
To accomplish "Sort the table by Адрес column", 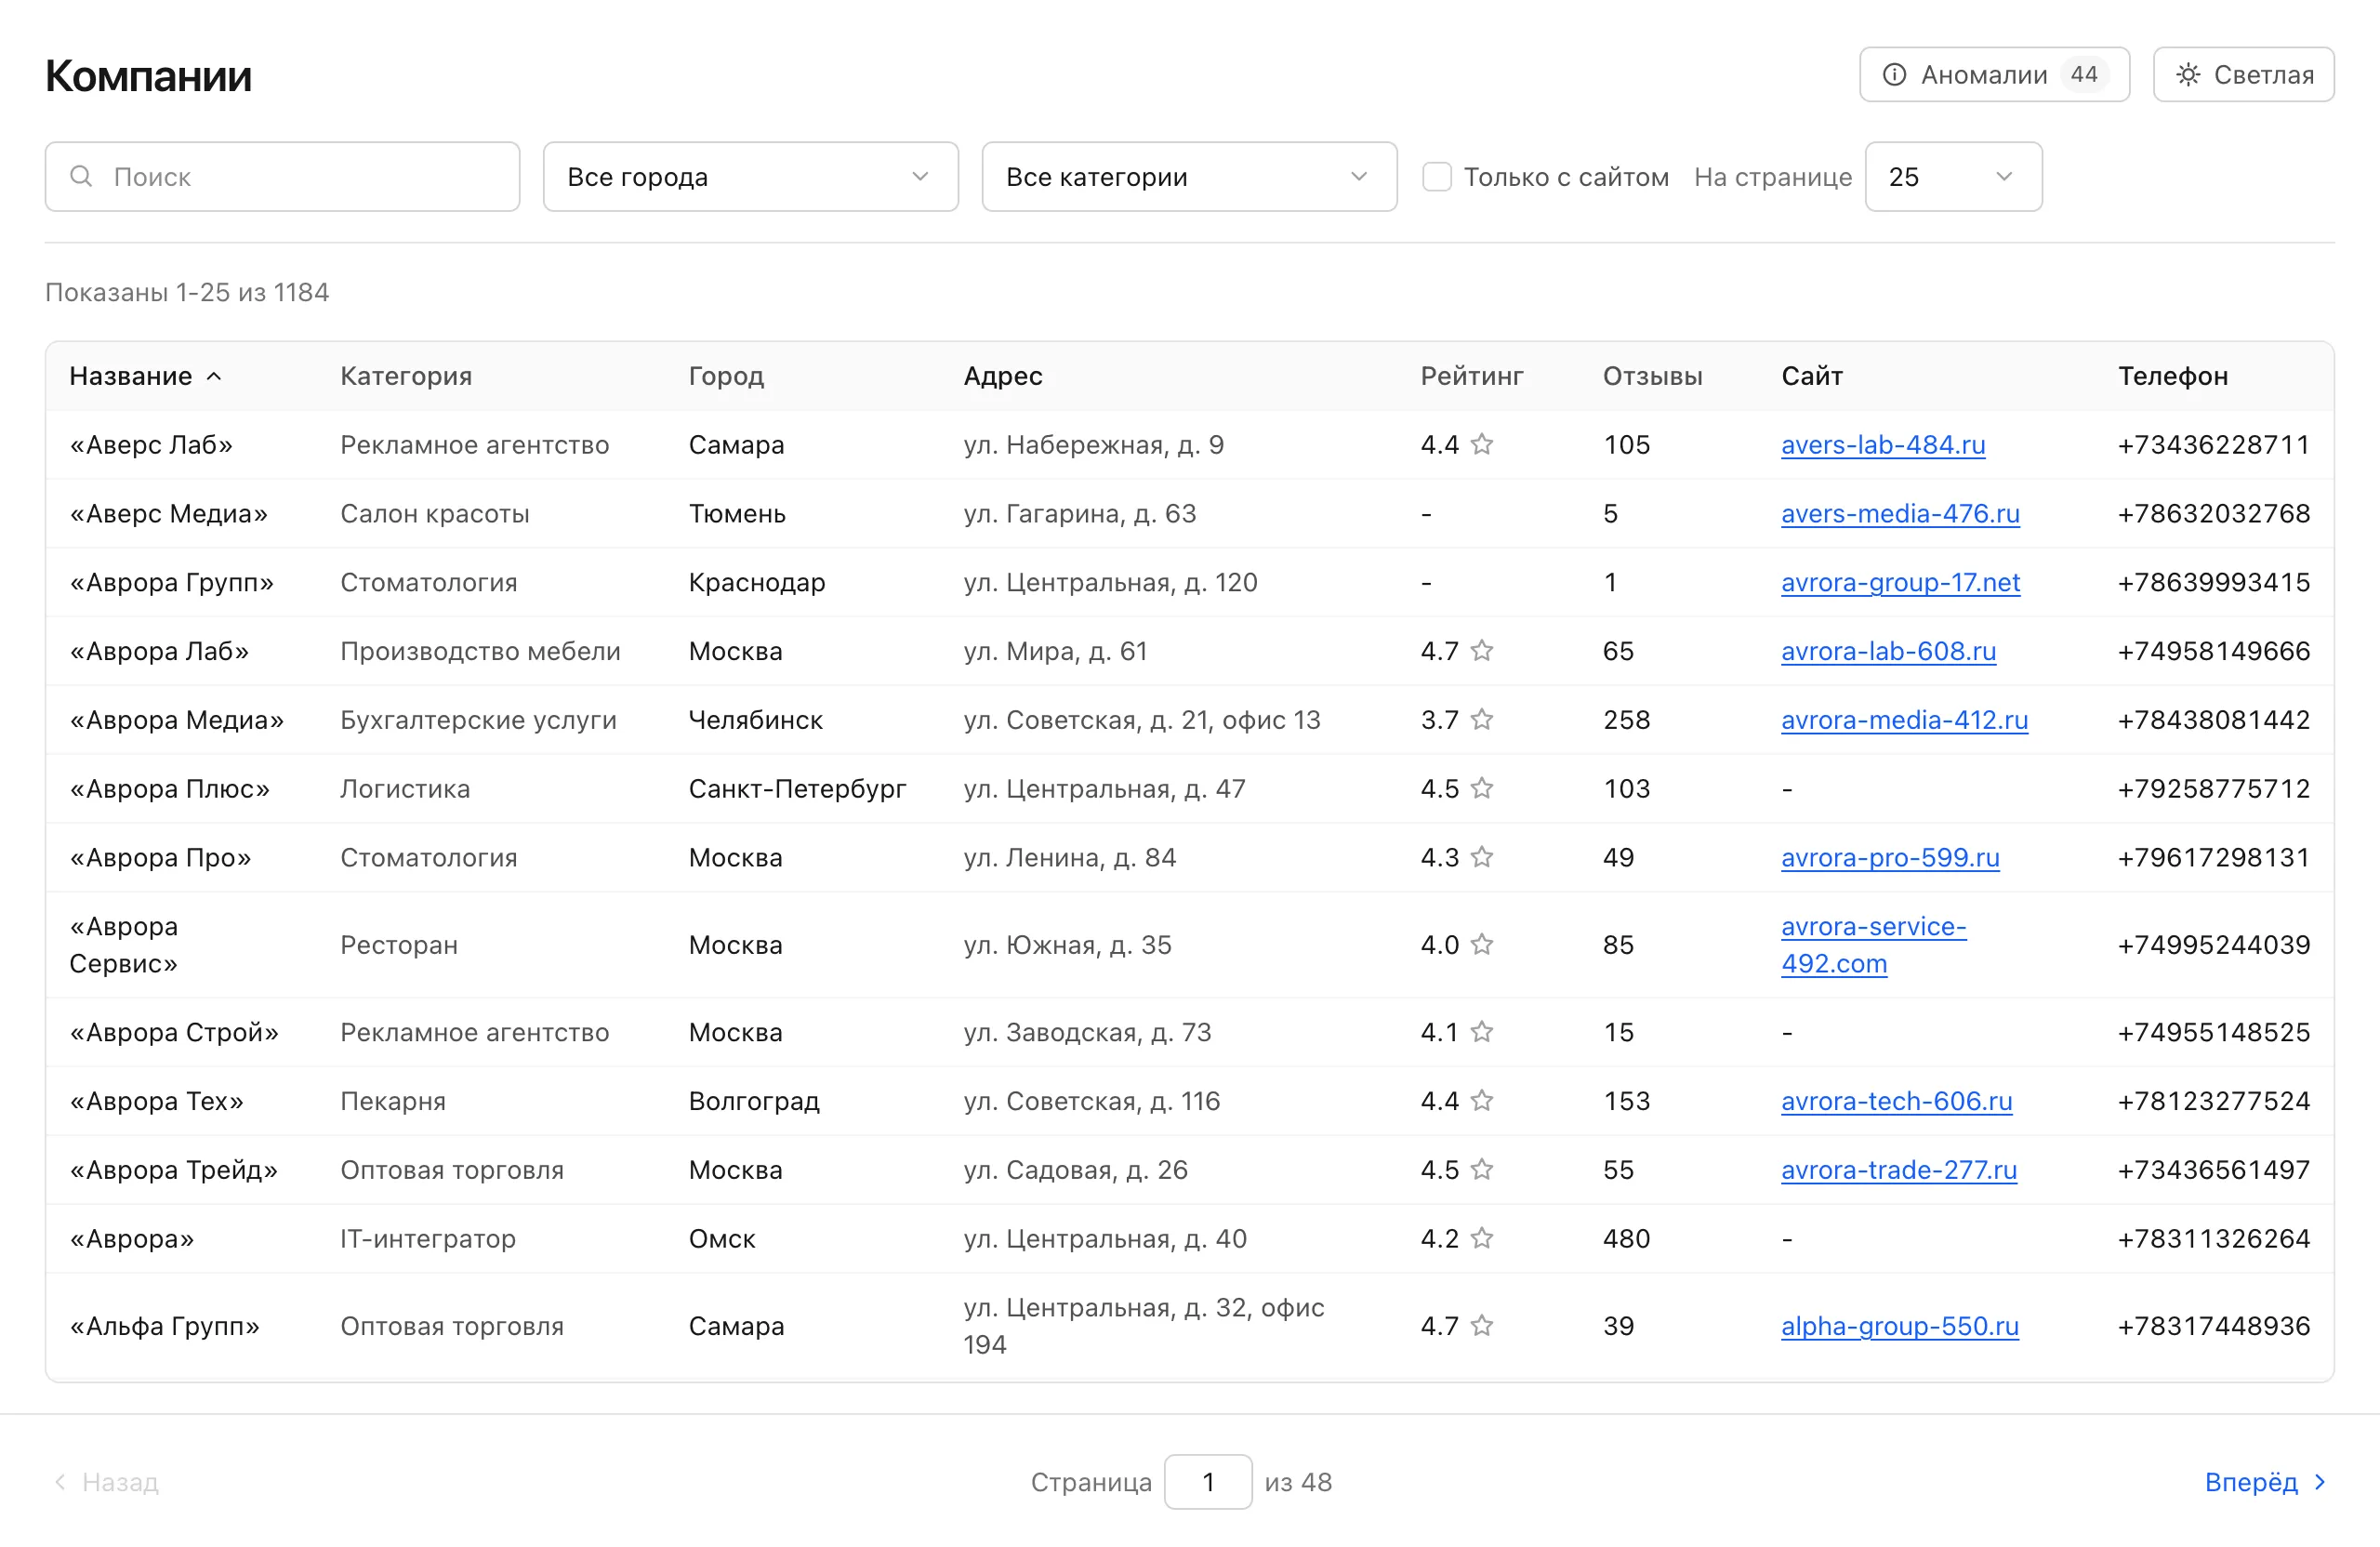I will pyautogui.click(x=1002, y=376).
